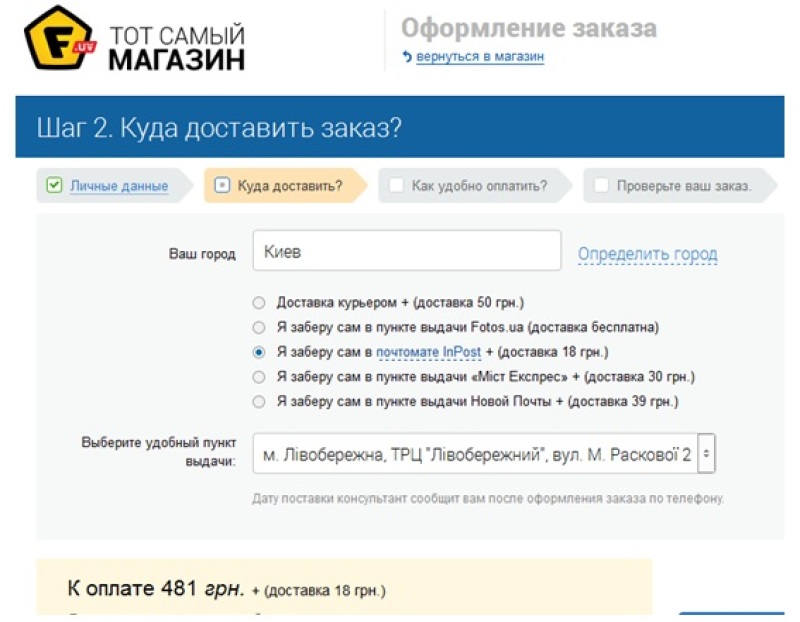Image resolution: width=800 pixels, height=622 pixels.
Task: Open the почтомате InPost hyperlink
Action: click(x=428, y=352)
